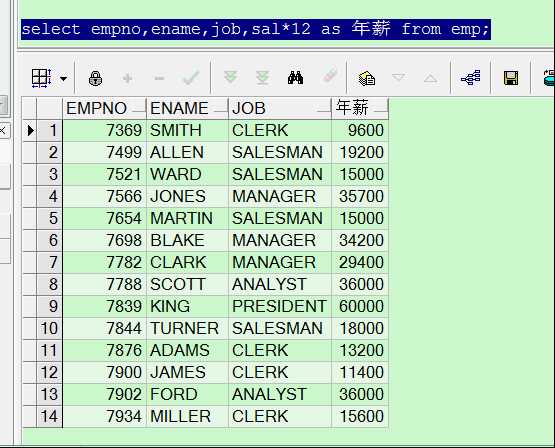Click the delete record minus icon
This screenshot has height=448, width=555.
[159, 78]
